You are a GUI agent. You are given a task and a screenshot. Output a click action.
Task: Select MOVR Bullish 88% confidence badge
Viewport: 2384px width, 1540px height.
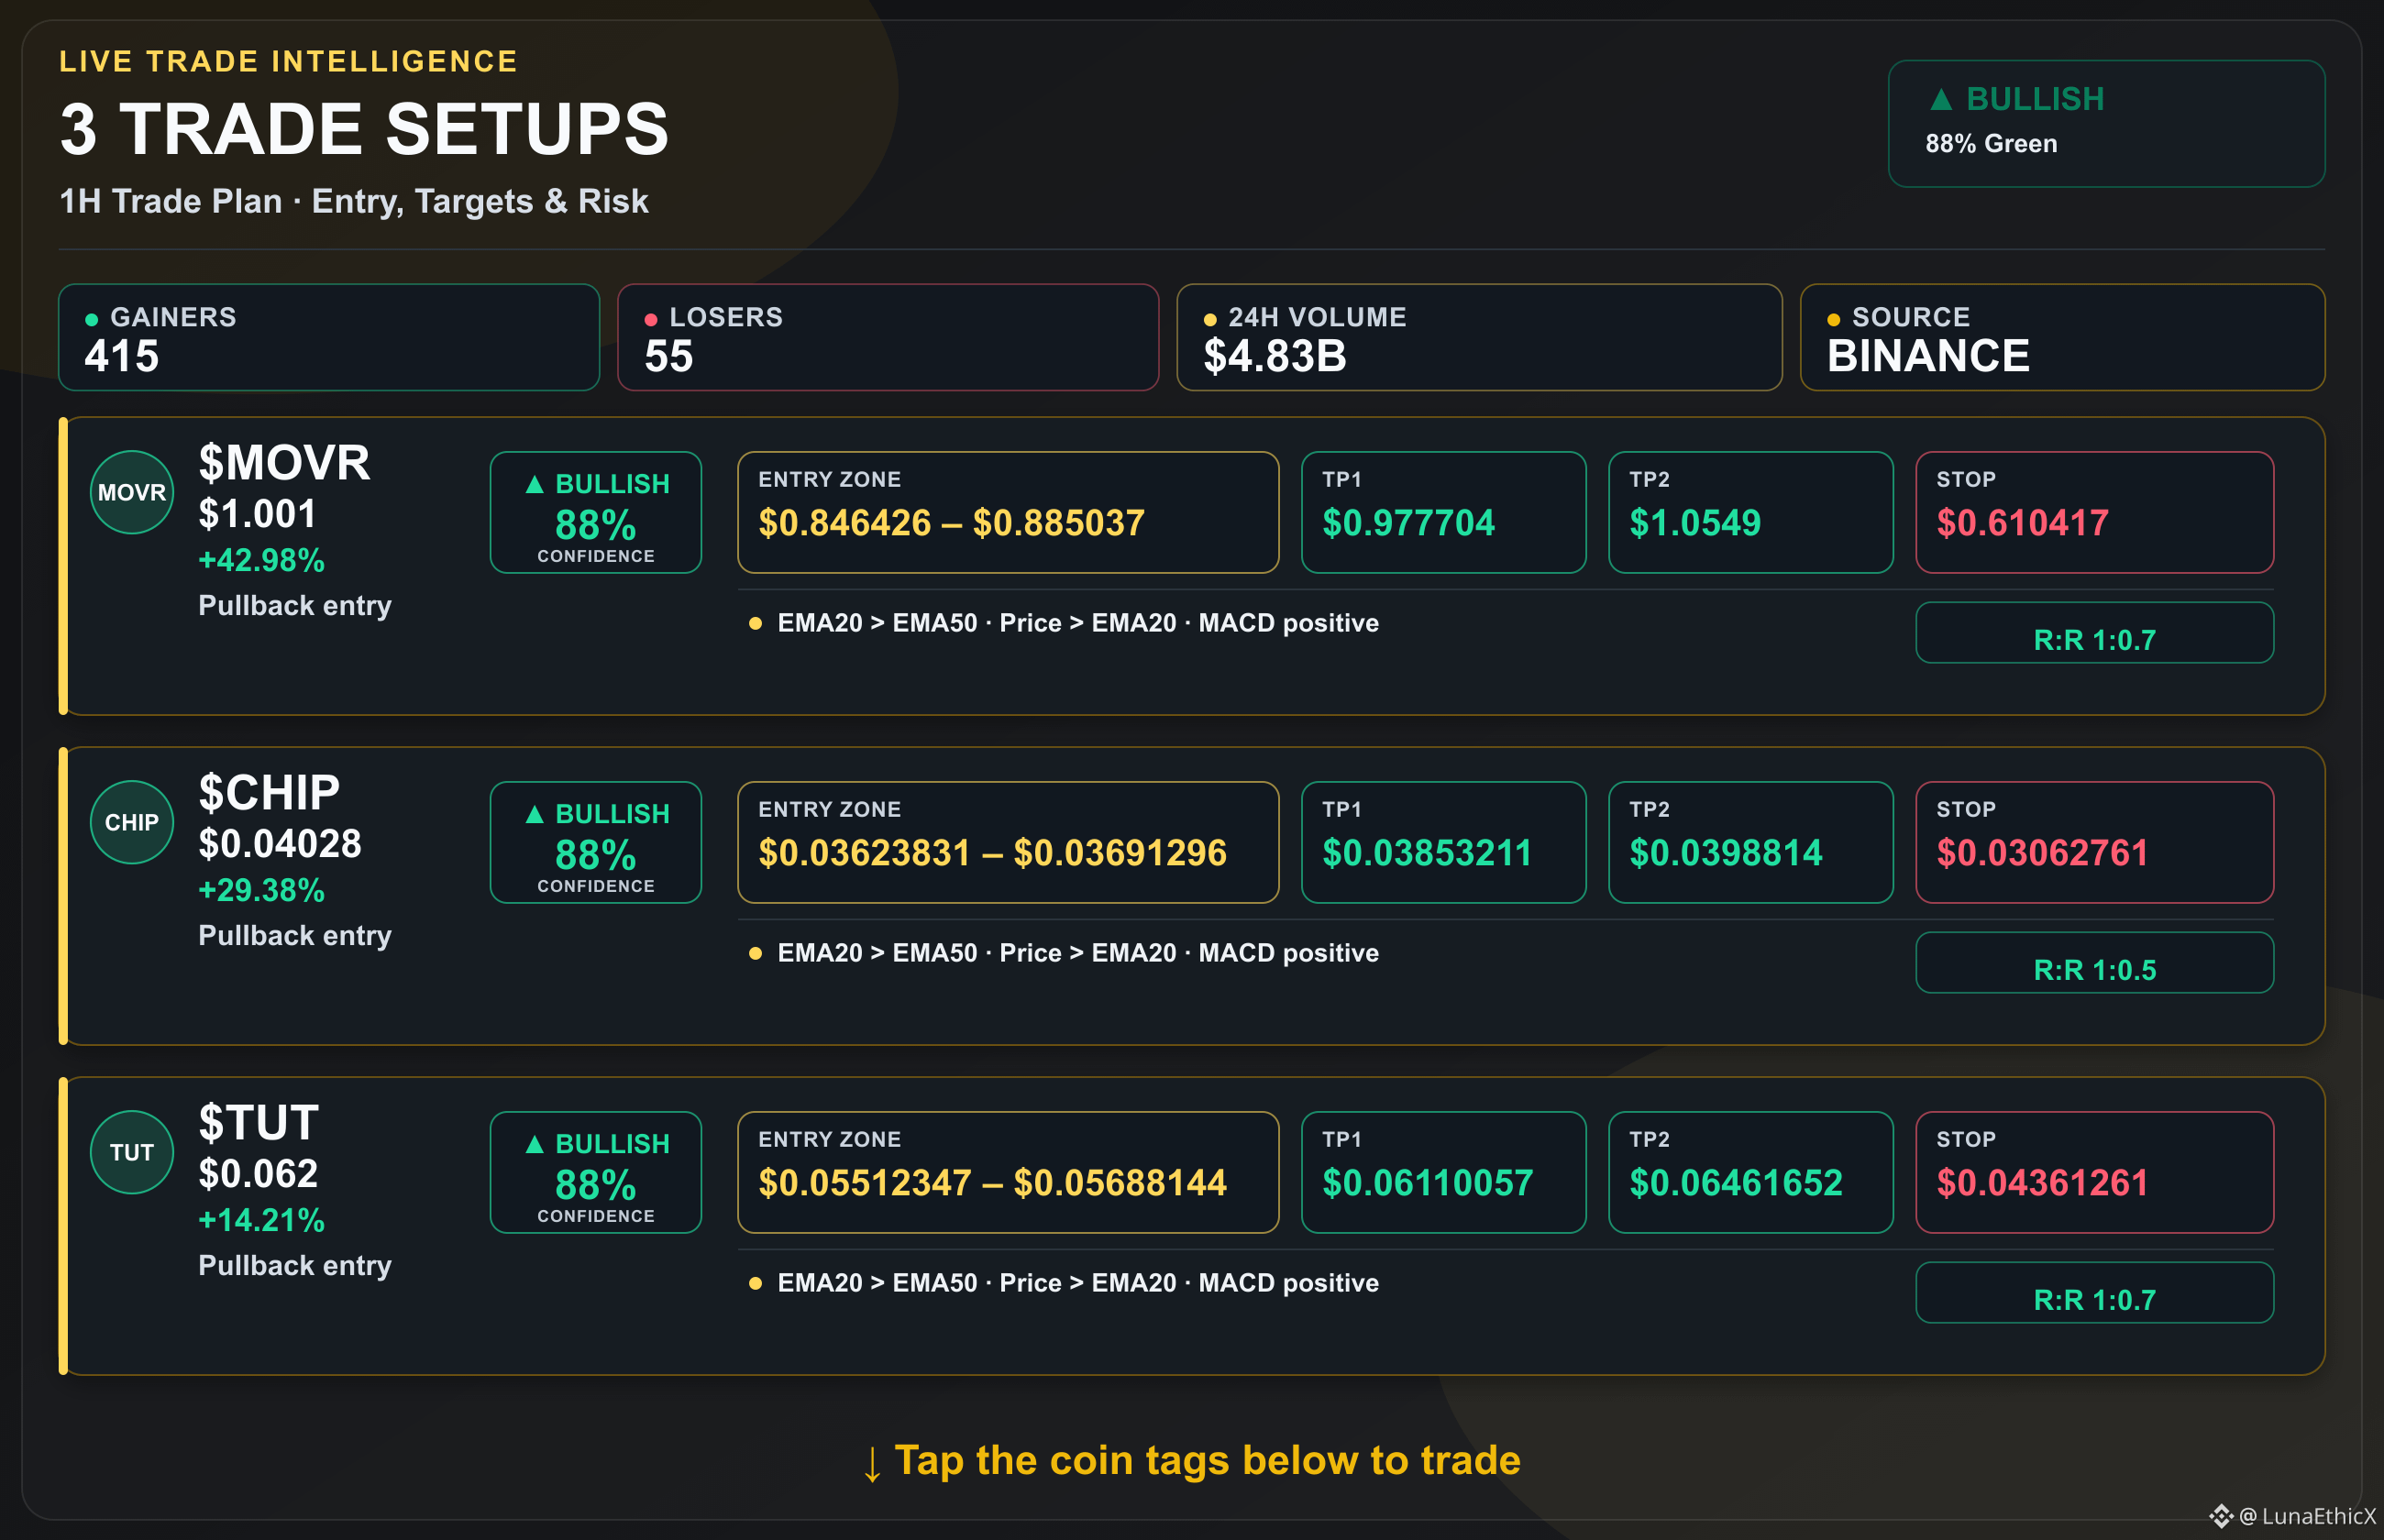tap(596, 512)
